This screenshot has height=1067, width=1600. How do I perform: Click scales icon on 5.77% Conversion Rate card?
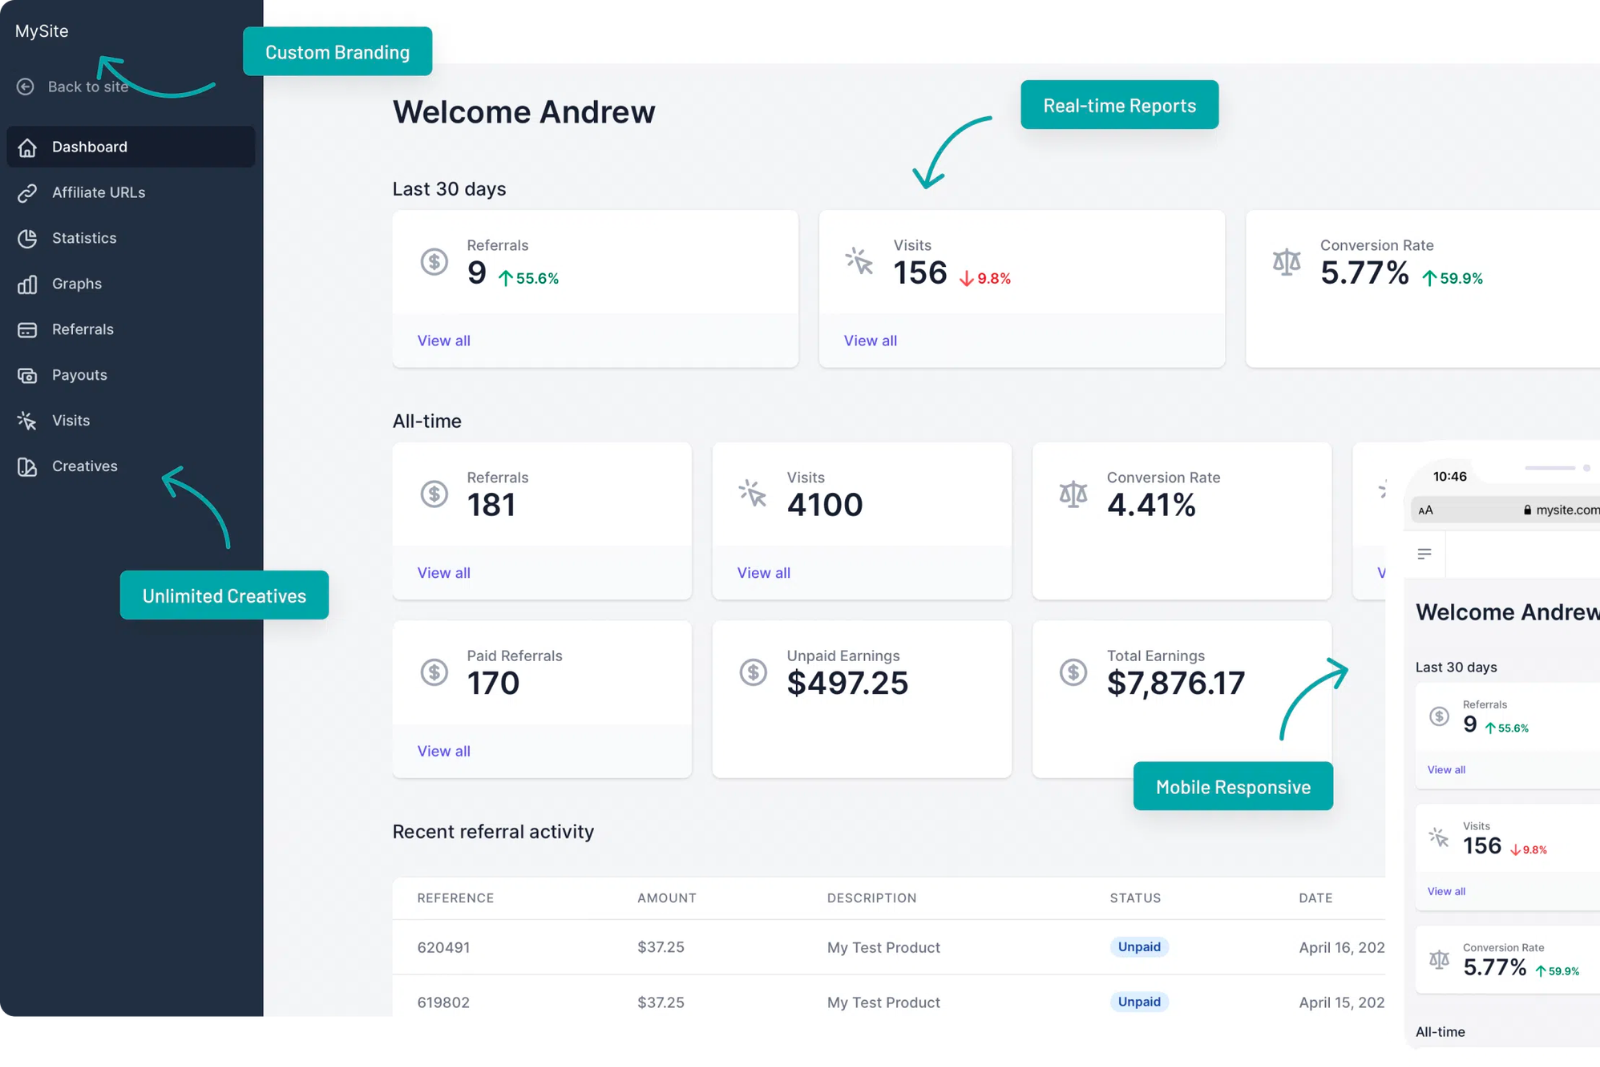(x=1287, y=262)
